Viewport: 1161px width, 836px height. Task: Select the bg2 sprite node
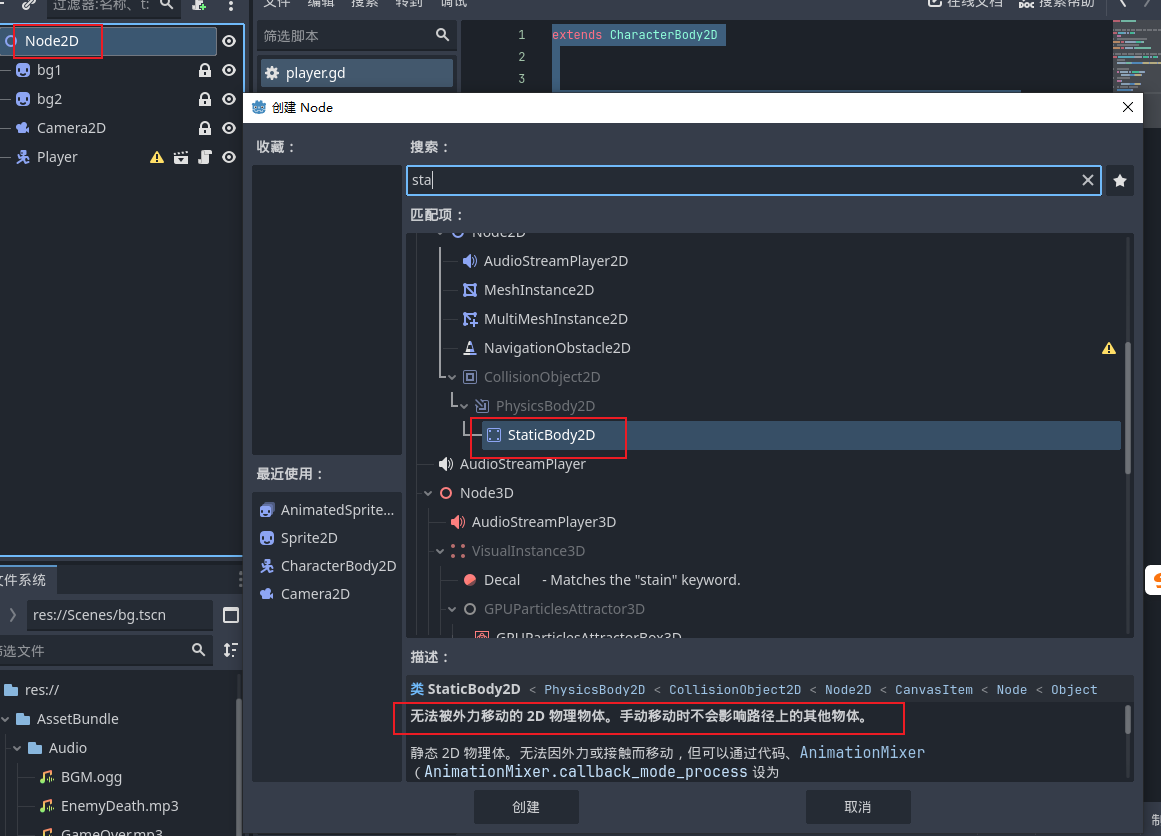click(49, 99)
